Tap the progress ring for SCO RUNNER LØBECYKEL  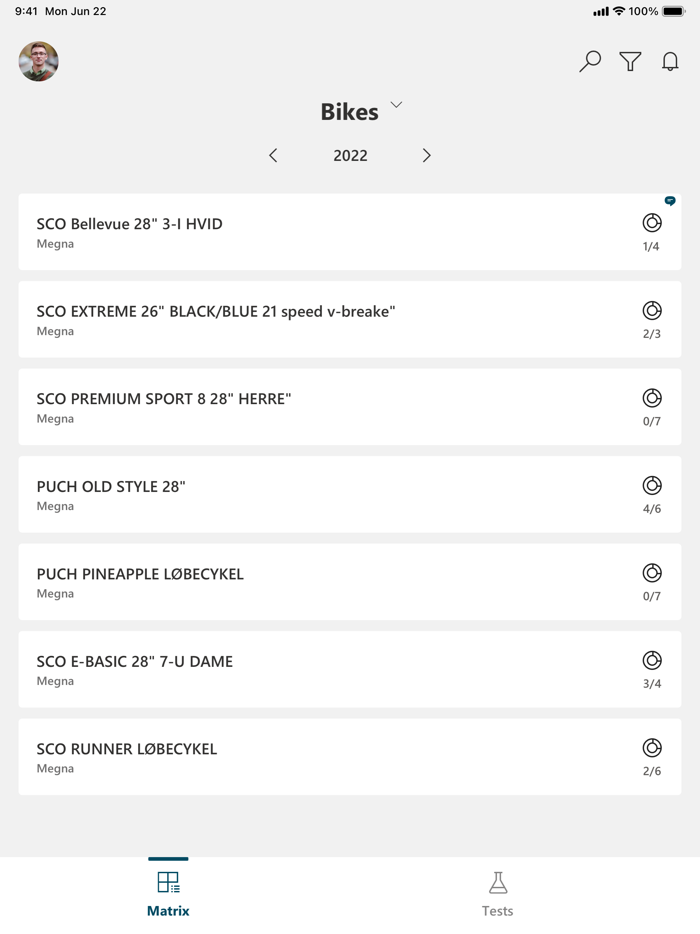pyautogui.click(x=652, y=748)
